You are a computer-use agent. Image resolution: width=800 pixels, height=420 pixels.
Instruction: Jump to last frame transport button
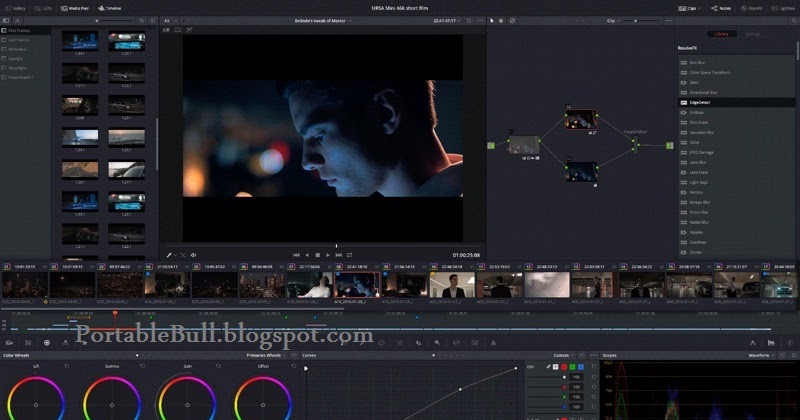point(339,255)
